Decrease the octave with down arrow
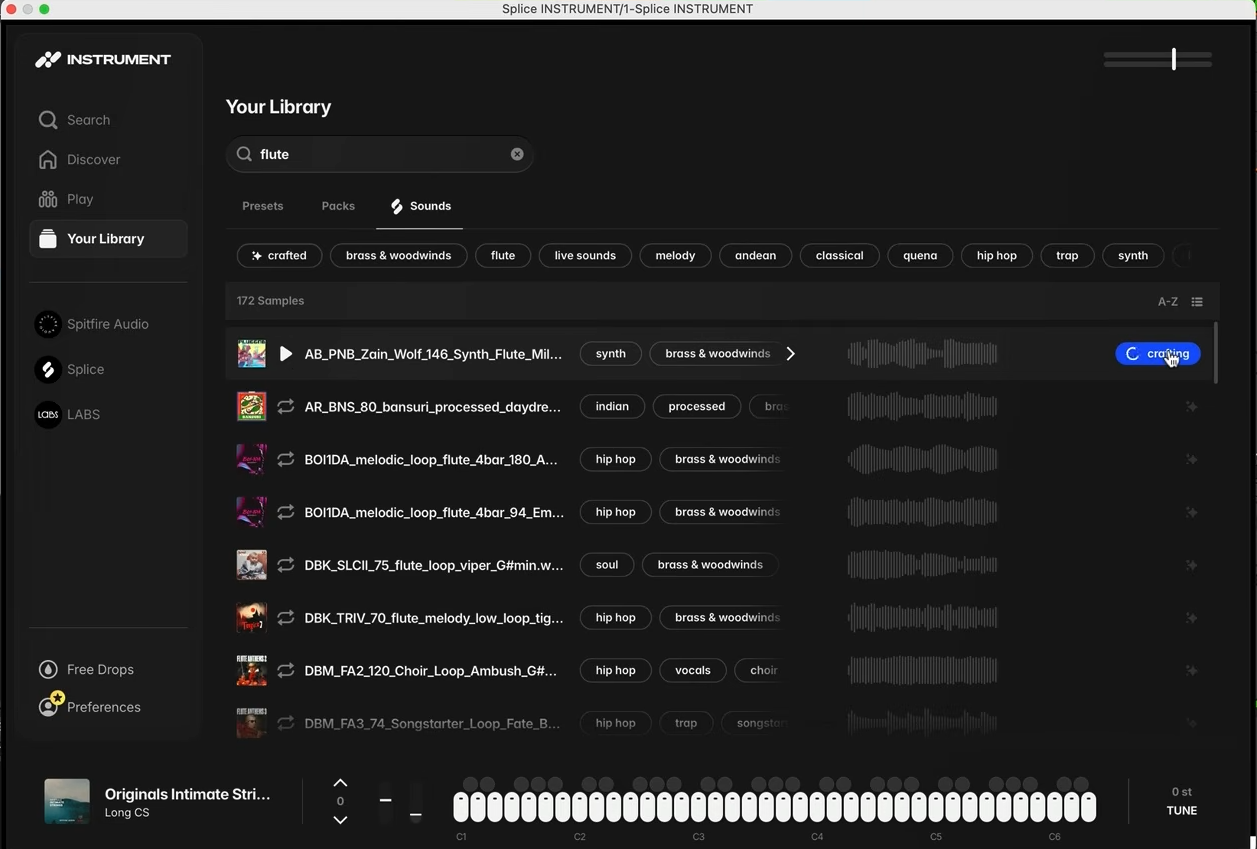Image resolution: width=1257 pixels, height=849 pixels. click(x=340, y=820)
